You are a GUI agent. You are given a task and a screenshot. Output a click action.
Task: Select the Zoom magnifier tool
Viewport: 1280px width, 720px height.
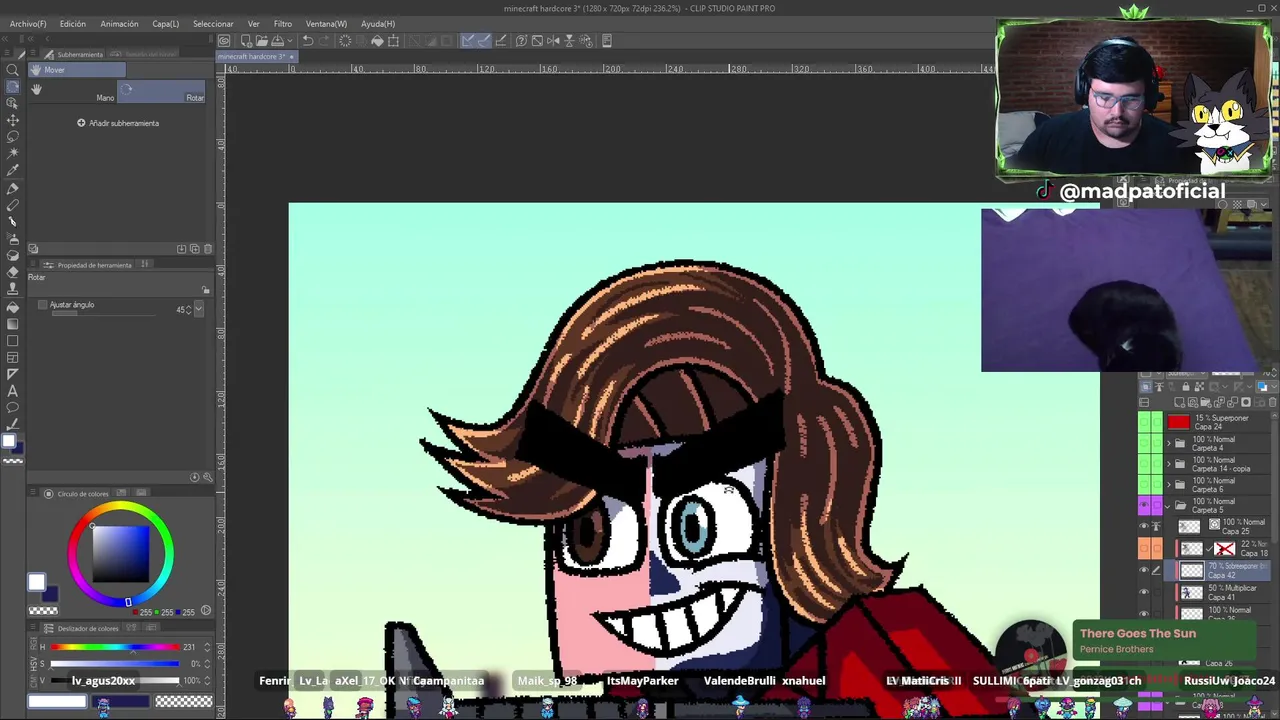(x=13, y=70)
